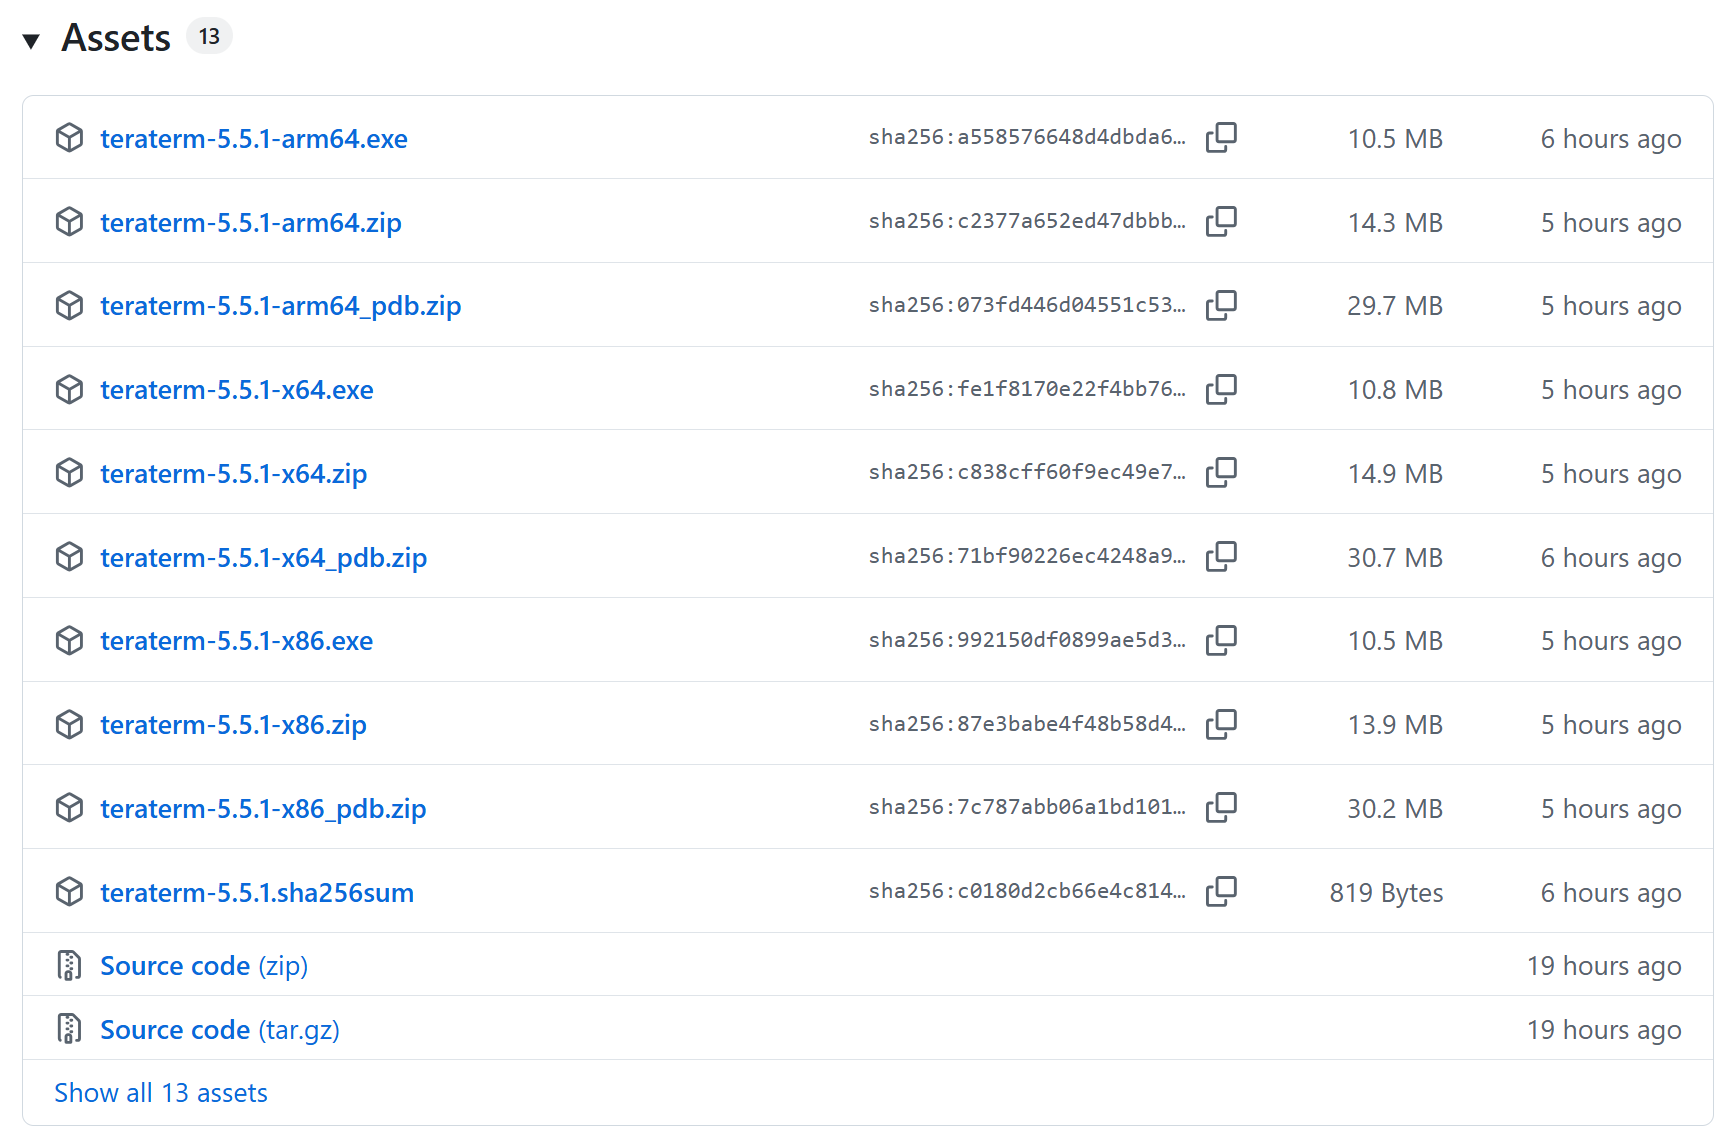This screenshot has height=1131, width=1728.
Task: Click timestamp on Source code (tar.gz) row
Action: [x=1604, y=1031]
